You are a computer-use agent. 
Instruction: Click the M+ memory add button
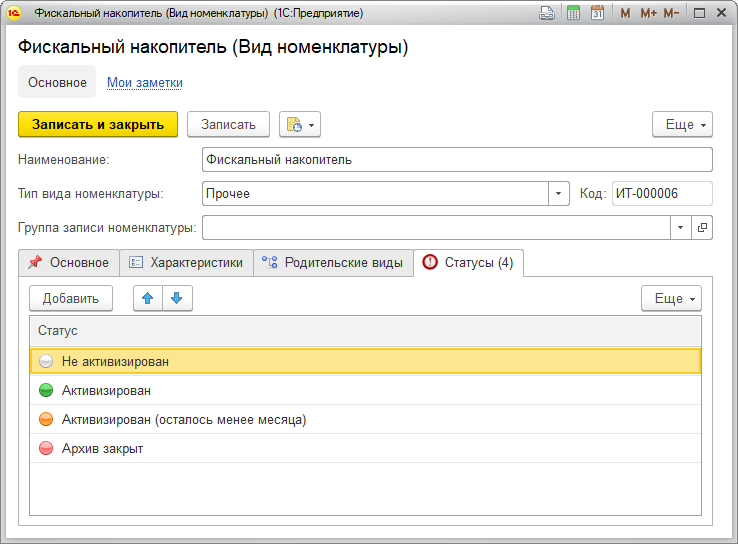[649, 13]
